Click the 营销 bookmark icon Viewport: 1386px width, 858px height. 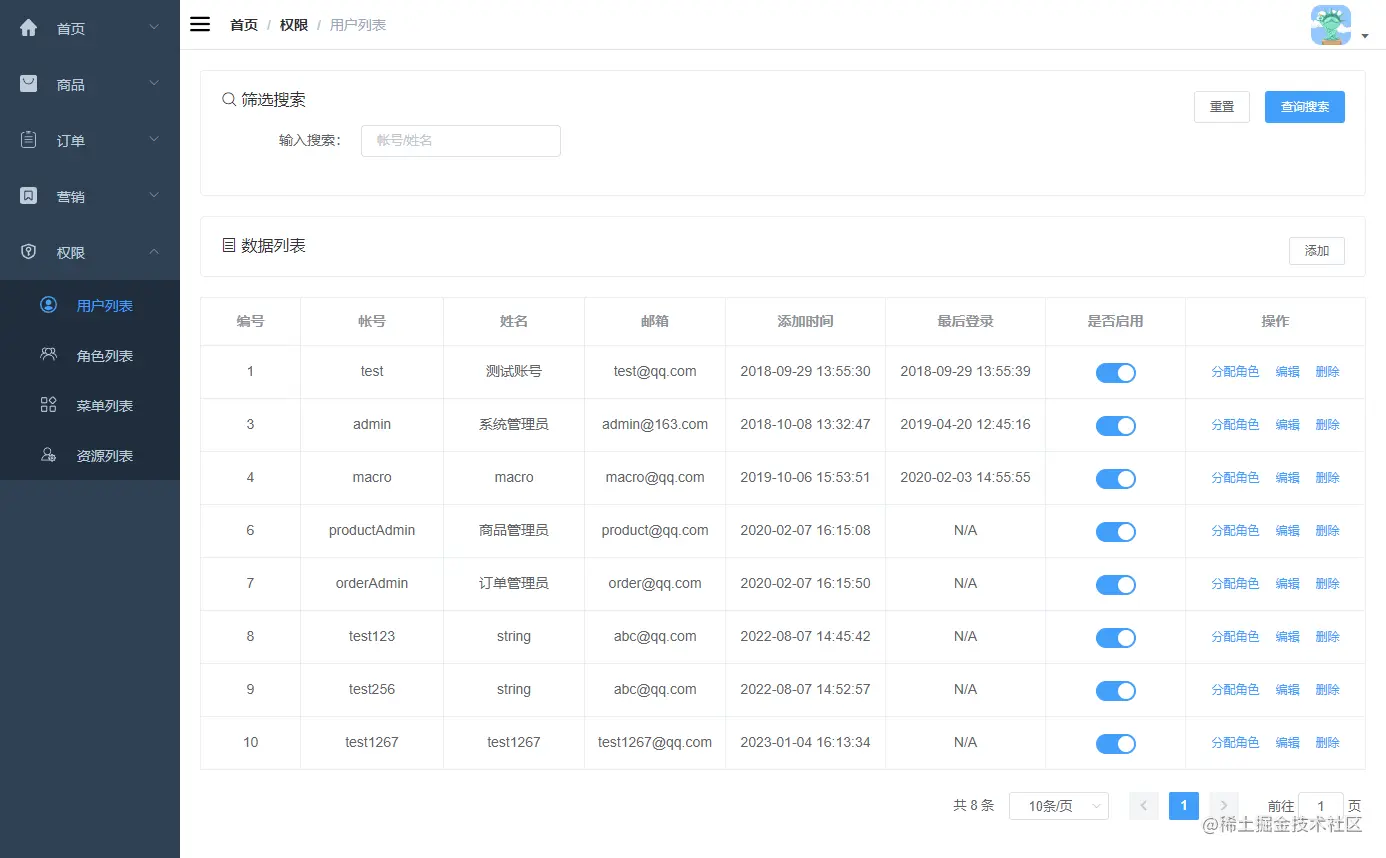pos(29,196)
